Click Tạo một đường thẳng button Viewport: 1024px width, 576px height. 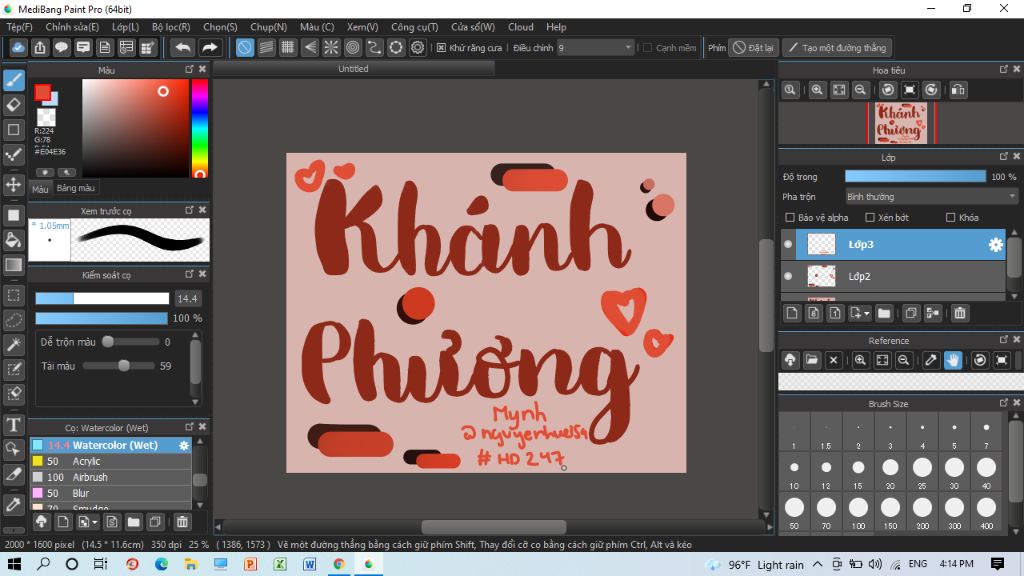point(837,48)
